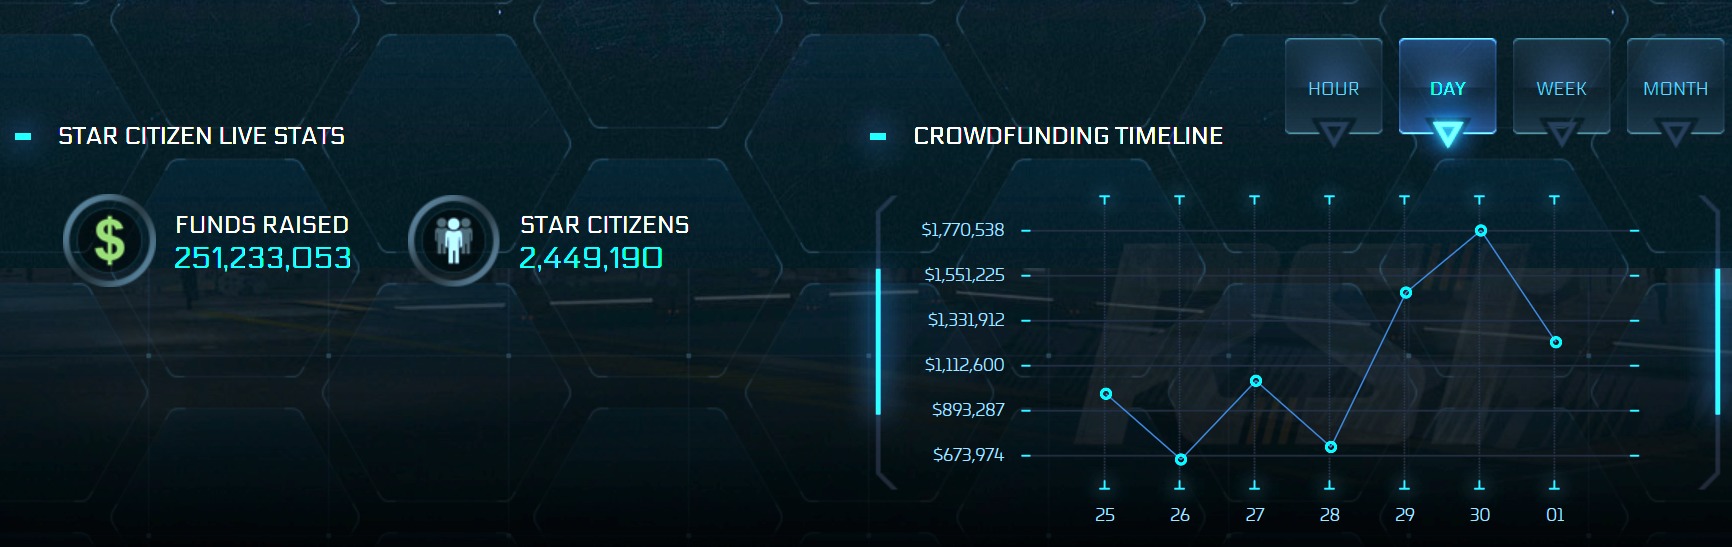Click the $673,974 axis label
The image size is (1732, 547).
(x=968, y=455)
